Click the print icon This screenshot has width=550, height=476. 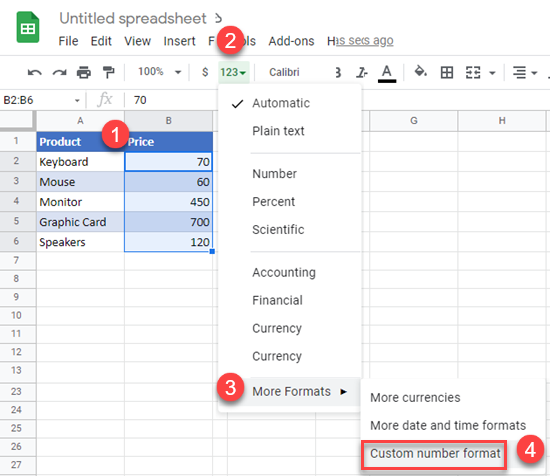tap(84, 73)
